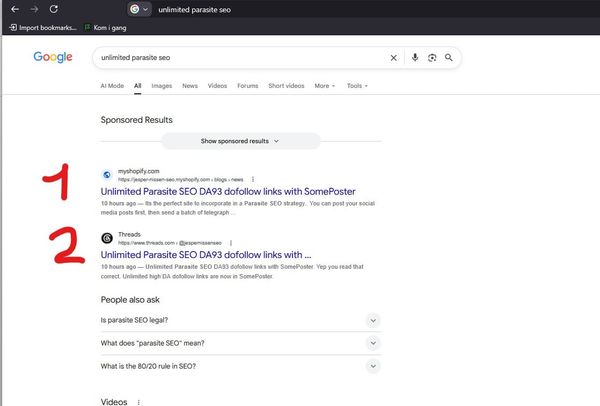Open Unlimited Parasite SEO DA93 SomePoster myshopify link
This screenshot has height=406, width=600.
coord(228,191)
